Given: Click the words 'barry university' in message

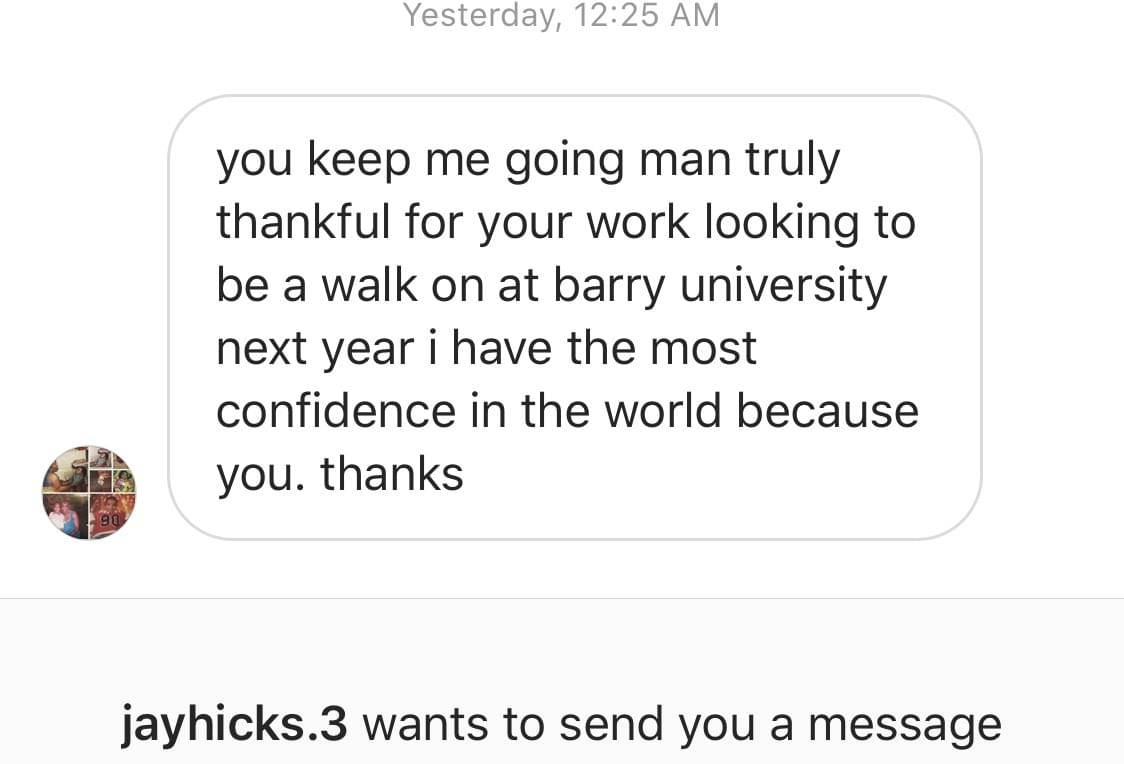Looking at the screenshot, I should click(720, 286).
